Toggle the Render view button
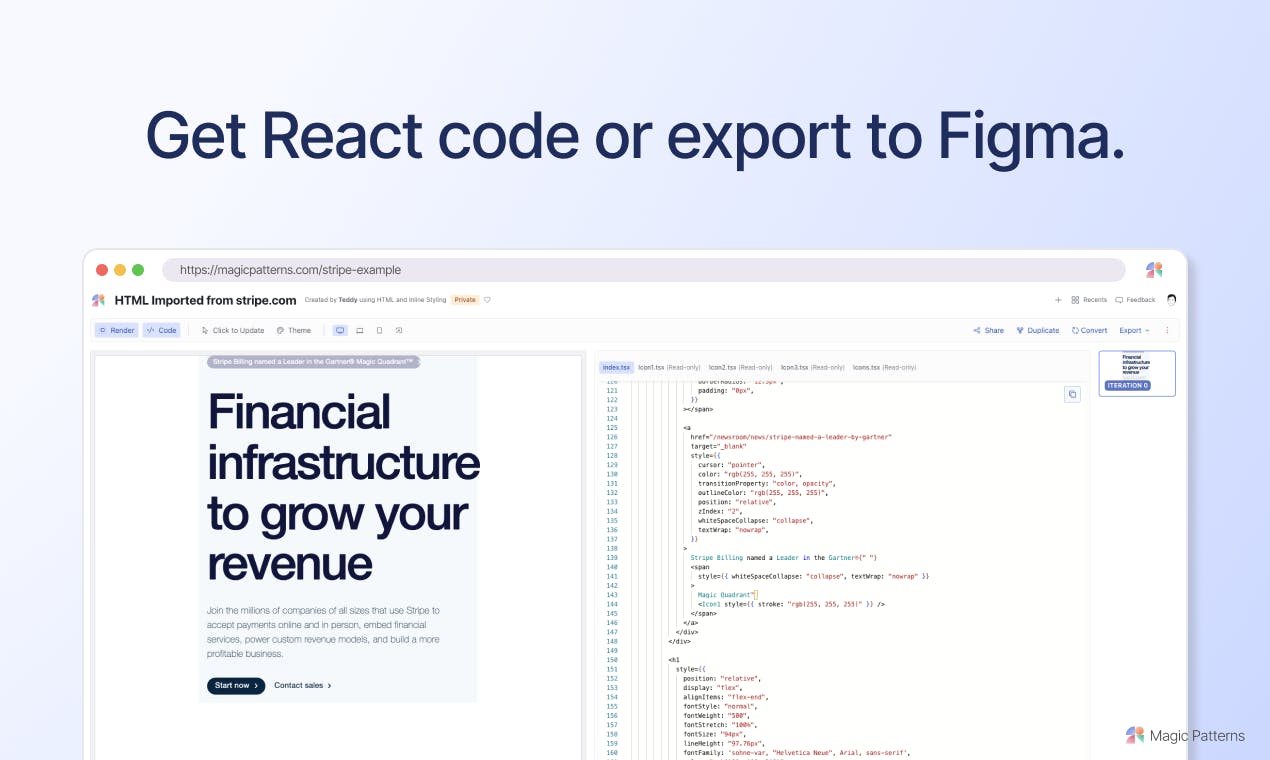 [x=117, y=330]
